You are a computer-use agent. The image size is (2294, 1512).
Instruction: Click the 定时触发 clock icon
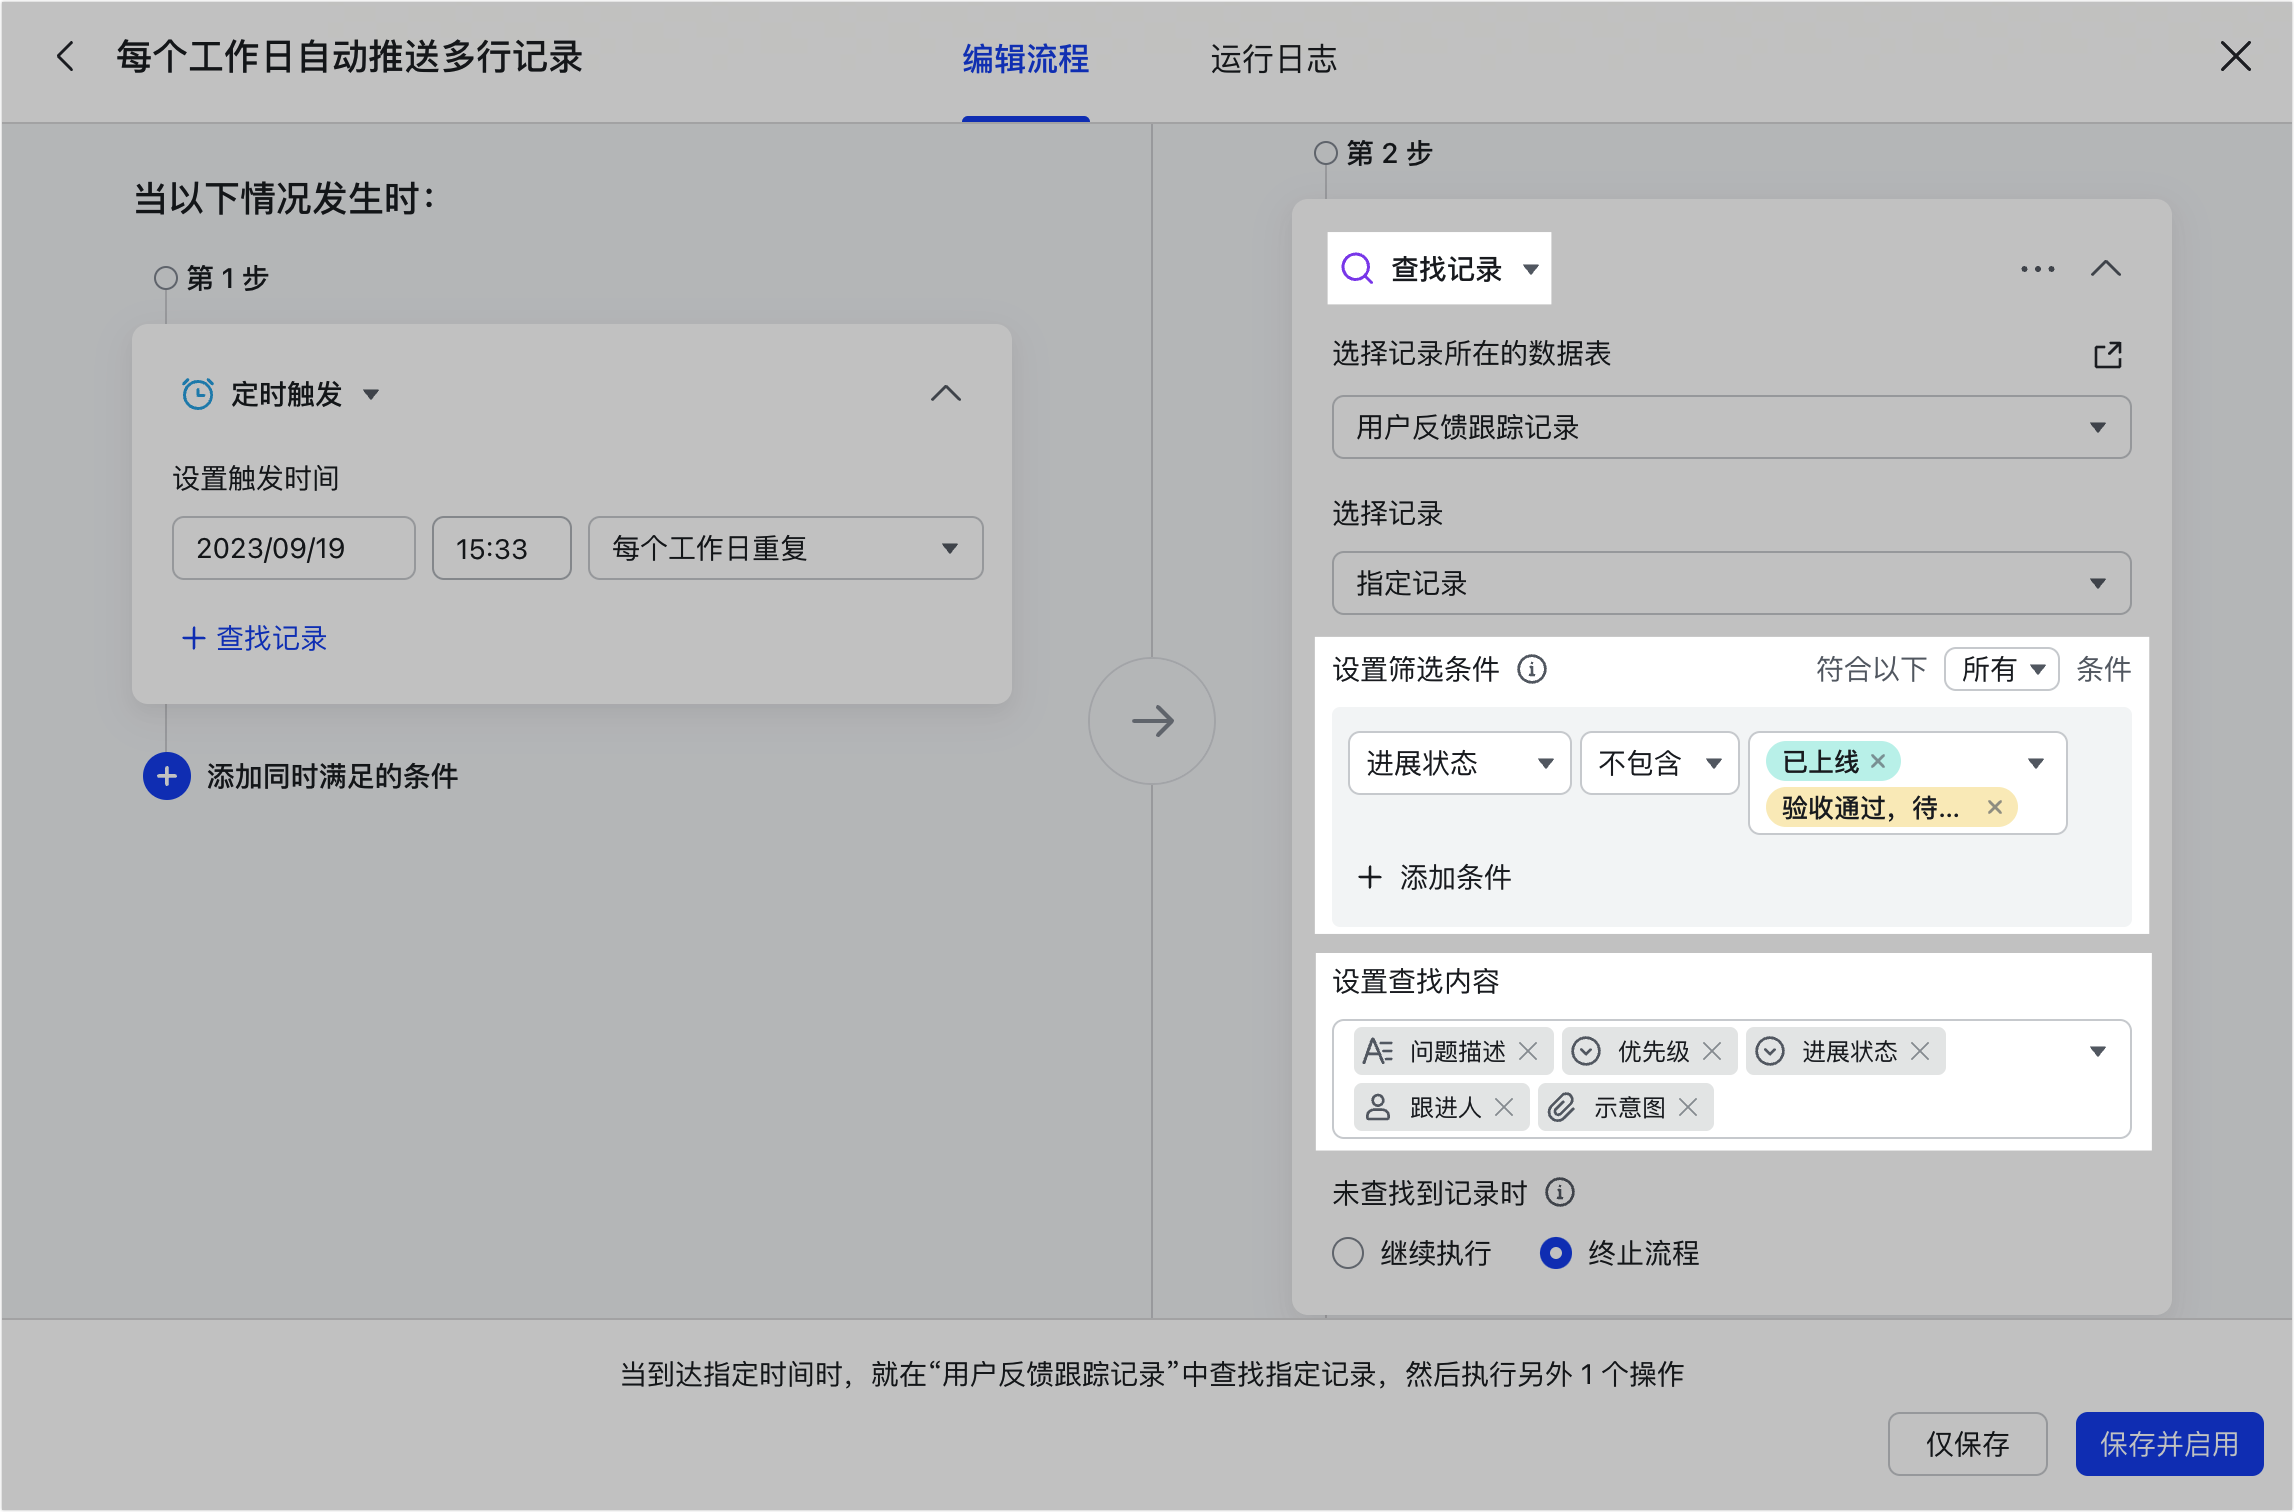click(198, 394)
